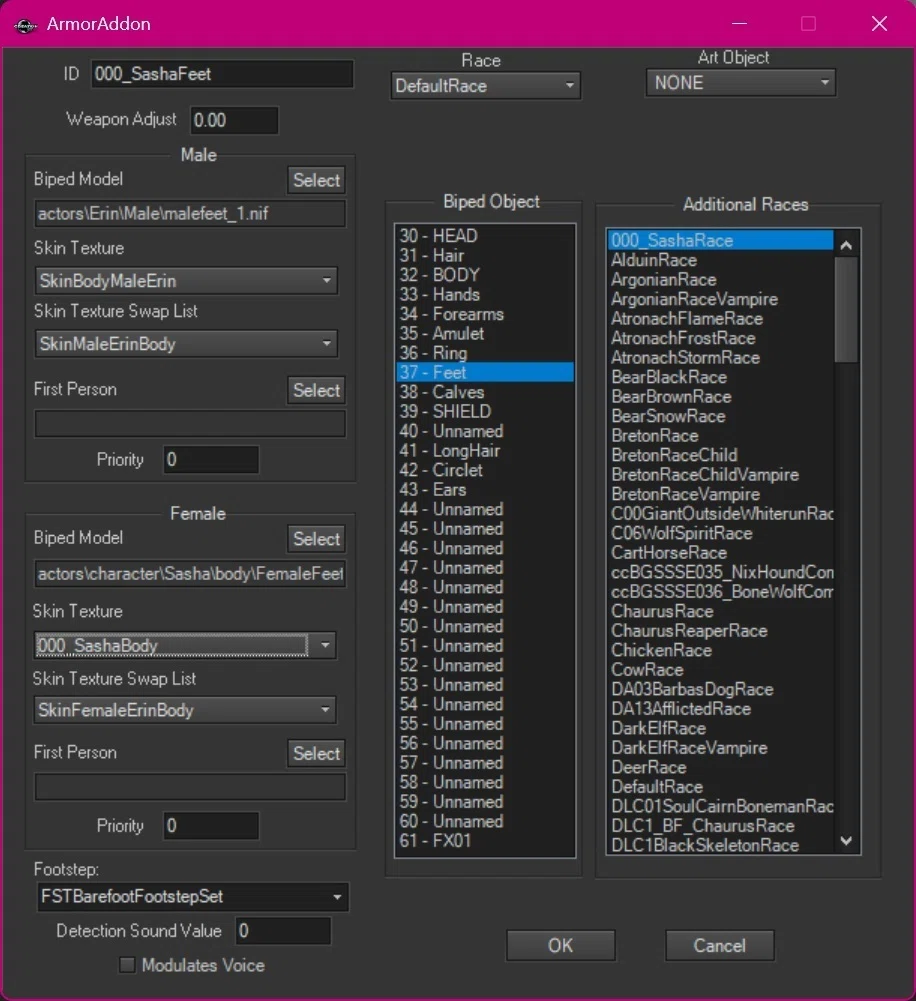The height and width of the screenshot is (1001, 916).
Task: Open the female Skin Texture 000_SashaBody dropdown
Action: coord(184,645)
